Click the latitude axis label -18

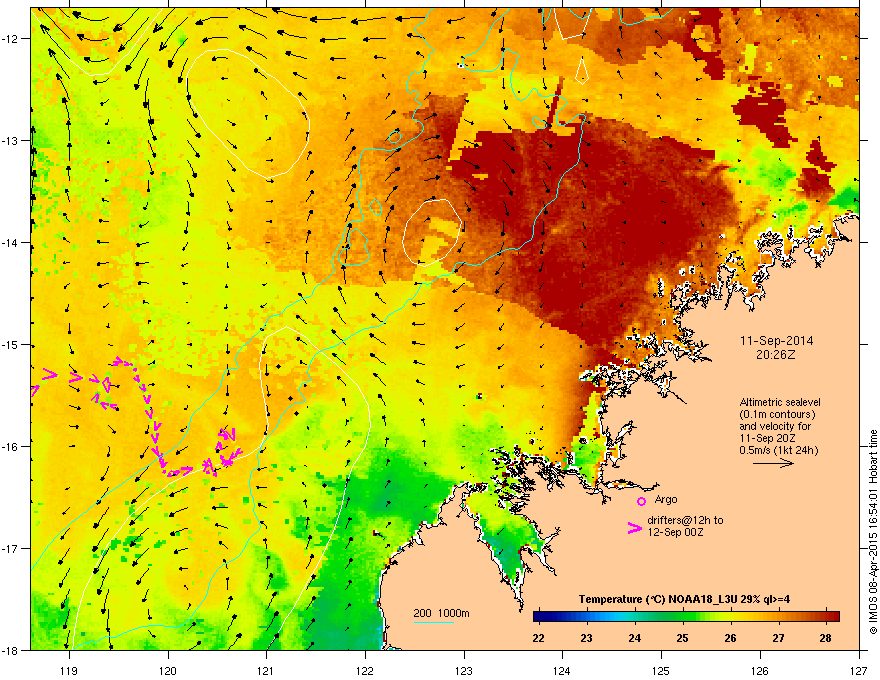(10, 650)
